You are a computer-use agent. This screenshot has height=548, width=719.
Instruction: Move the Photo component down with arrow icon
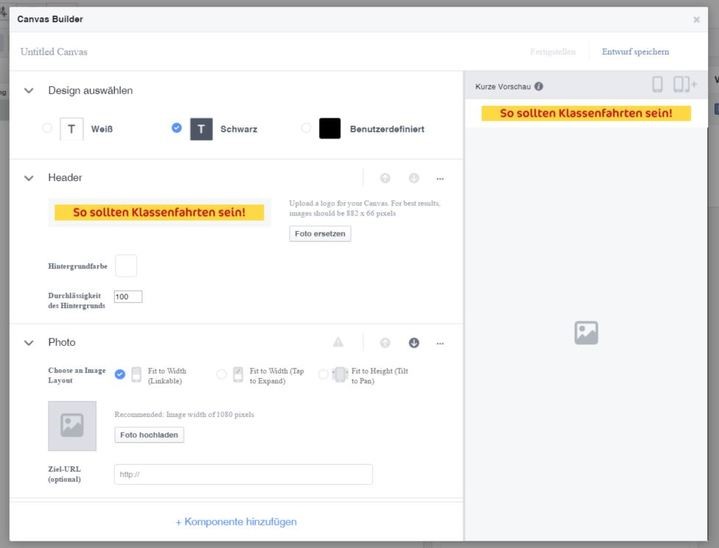(413, 343)
